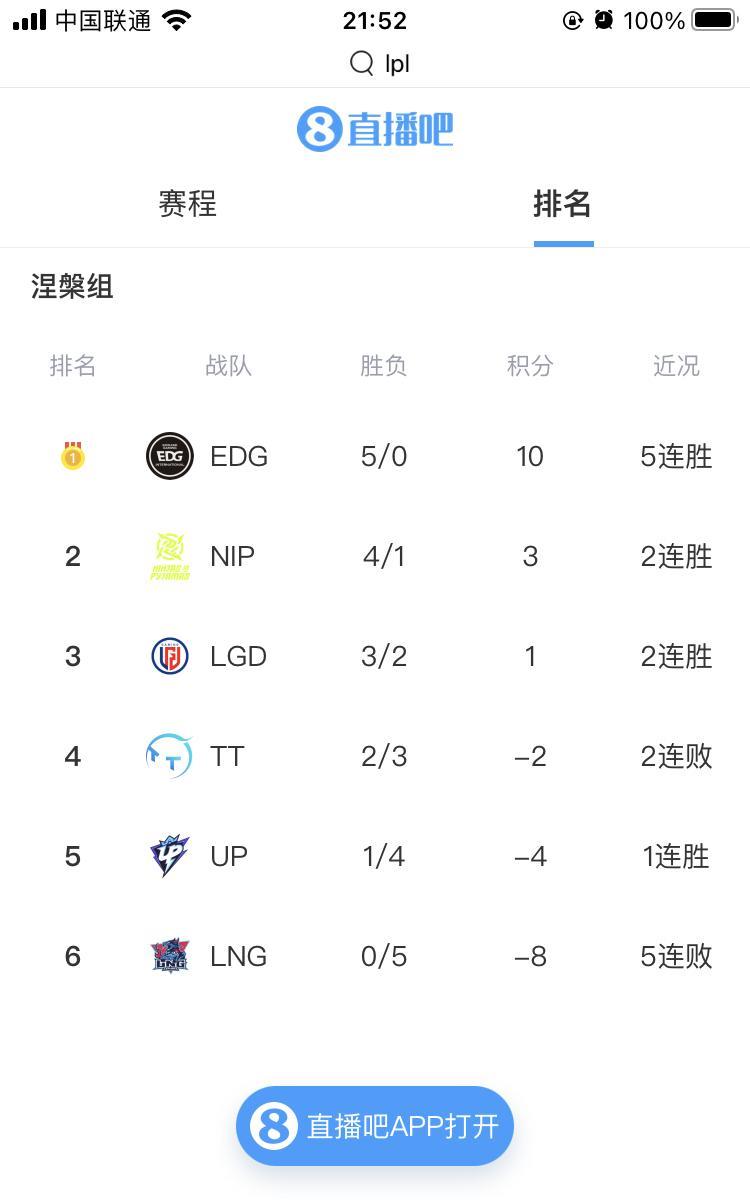The height and width of the screenshot is (1201, 750).
Task: Tap the 涅槃组 group heading
Action: 72,287
